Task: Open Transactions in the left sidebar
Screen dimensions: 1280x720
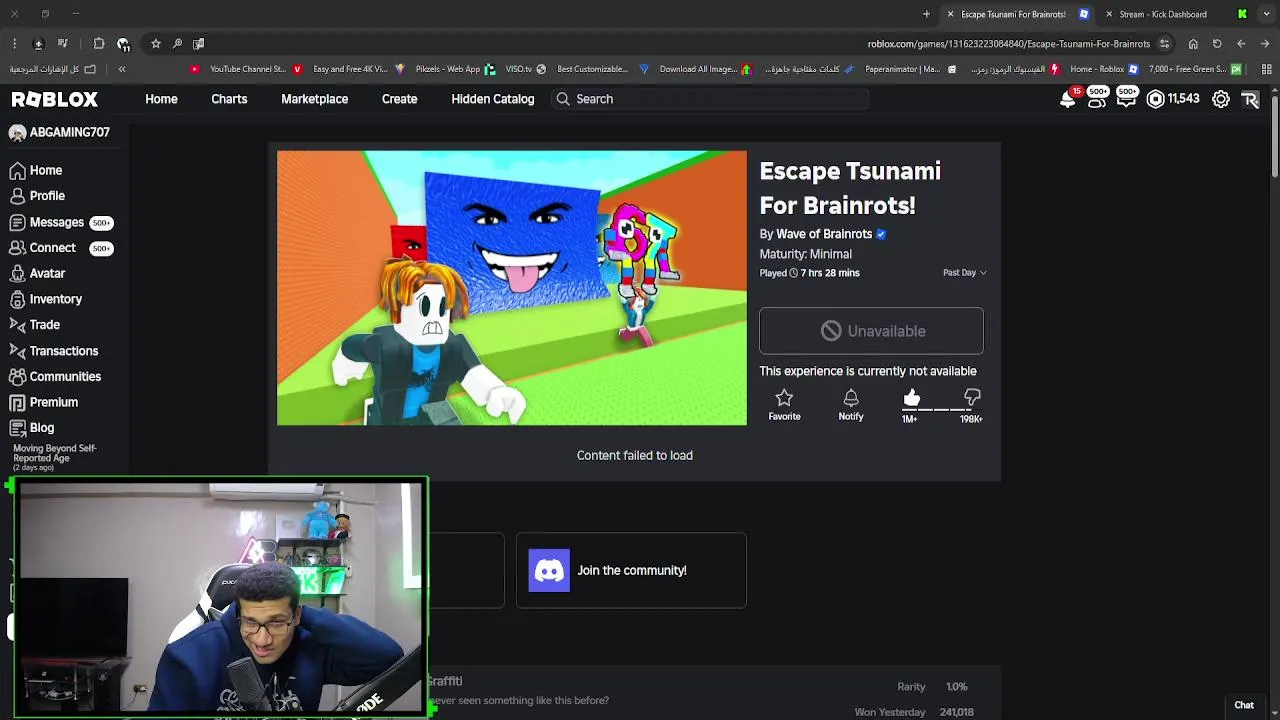Action: pyautogui.click(x=54, y=351)
